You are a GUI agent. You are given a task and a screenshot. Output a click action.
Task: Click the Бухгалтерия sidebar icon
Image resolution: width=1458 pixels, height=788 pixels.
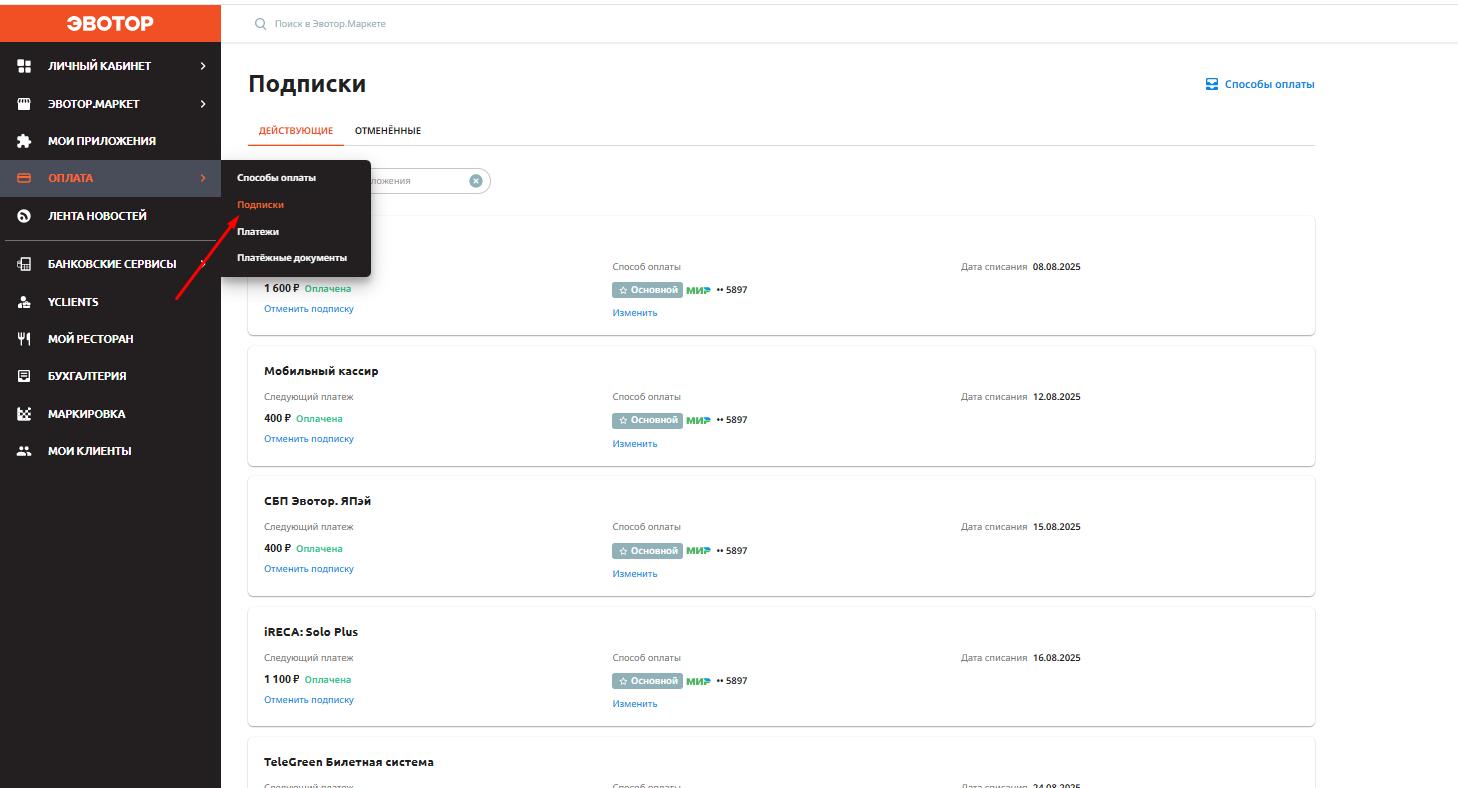coord(25,376)
